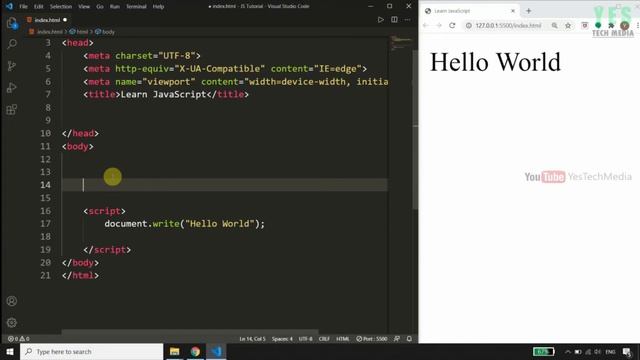Open the Run menu

[x=115, y=7]
